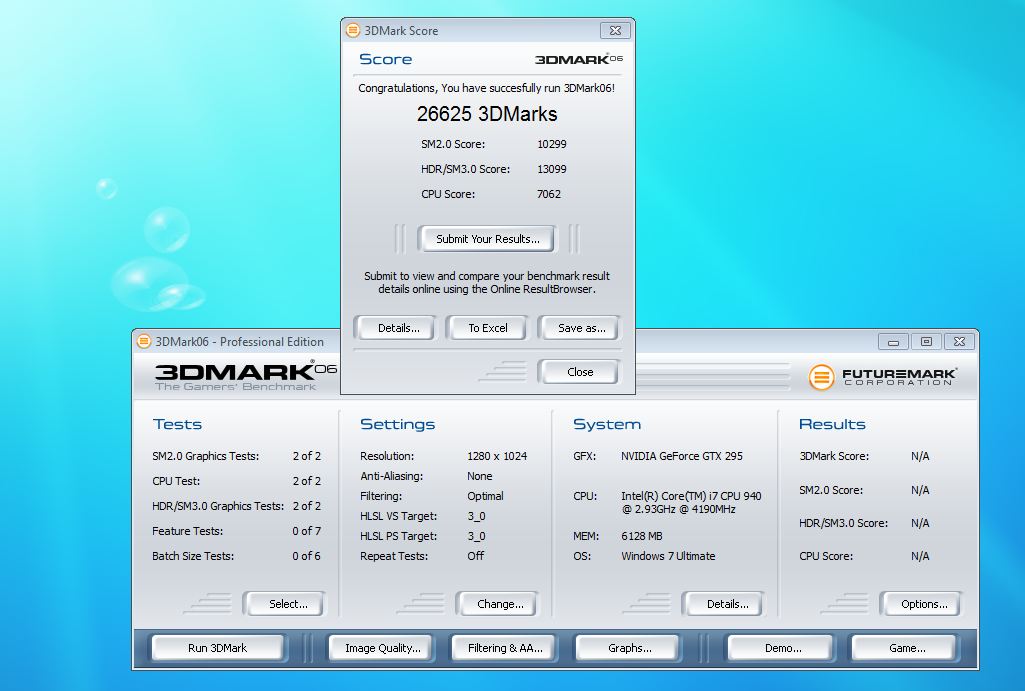Click Run 3DMark button
Viewport: 1025px width, 691px height.
218,648
